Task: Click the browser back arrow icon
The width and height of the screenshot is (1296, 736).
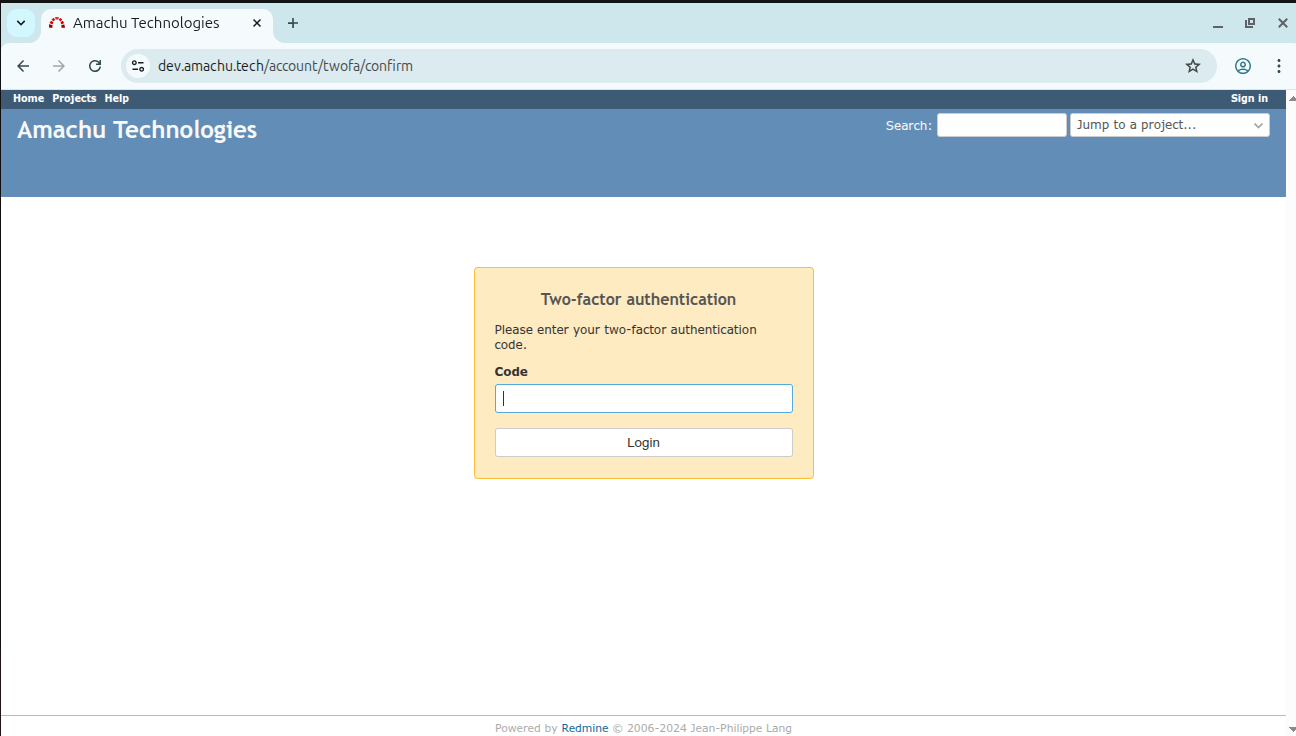Action: 23,66
